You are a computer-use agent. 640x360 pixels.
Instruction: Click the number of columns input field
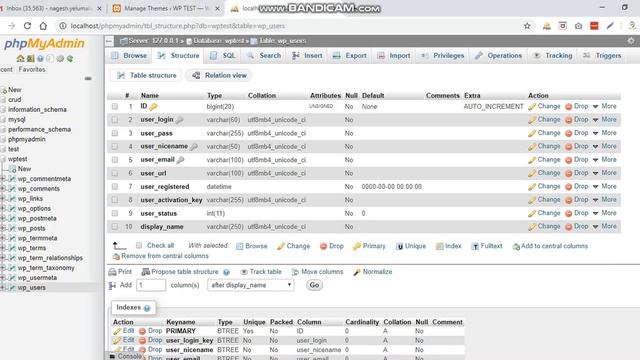pos(151,285)
